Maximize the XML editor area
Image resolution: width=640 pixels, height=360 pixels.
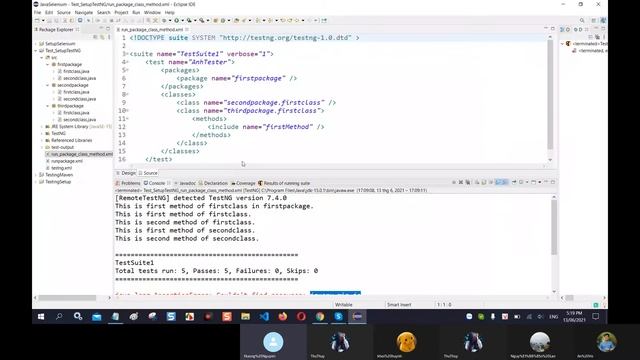[553, 29]
